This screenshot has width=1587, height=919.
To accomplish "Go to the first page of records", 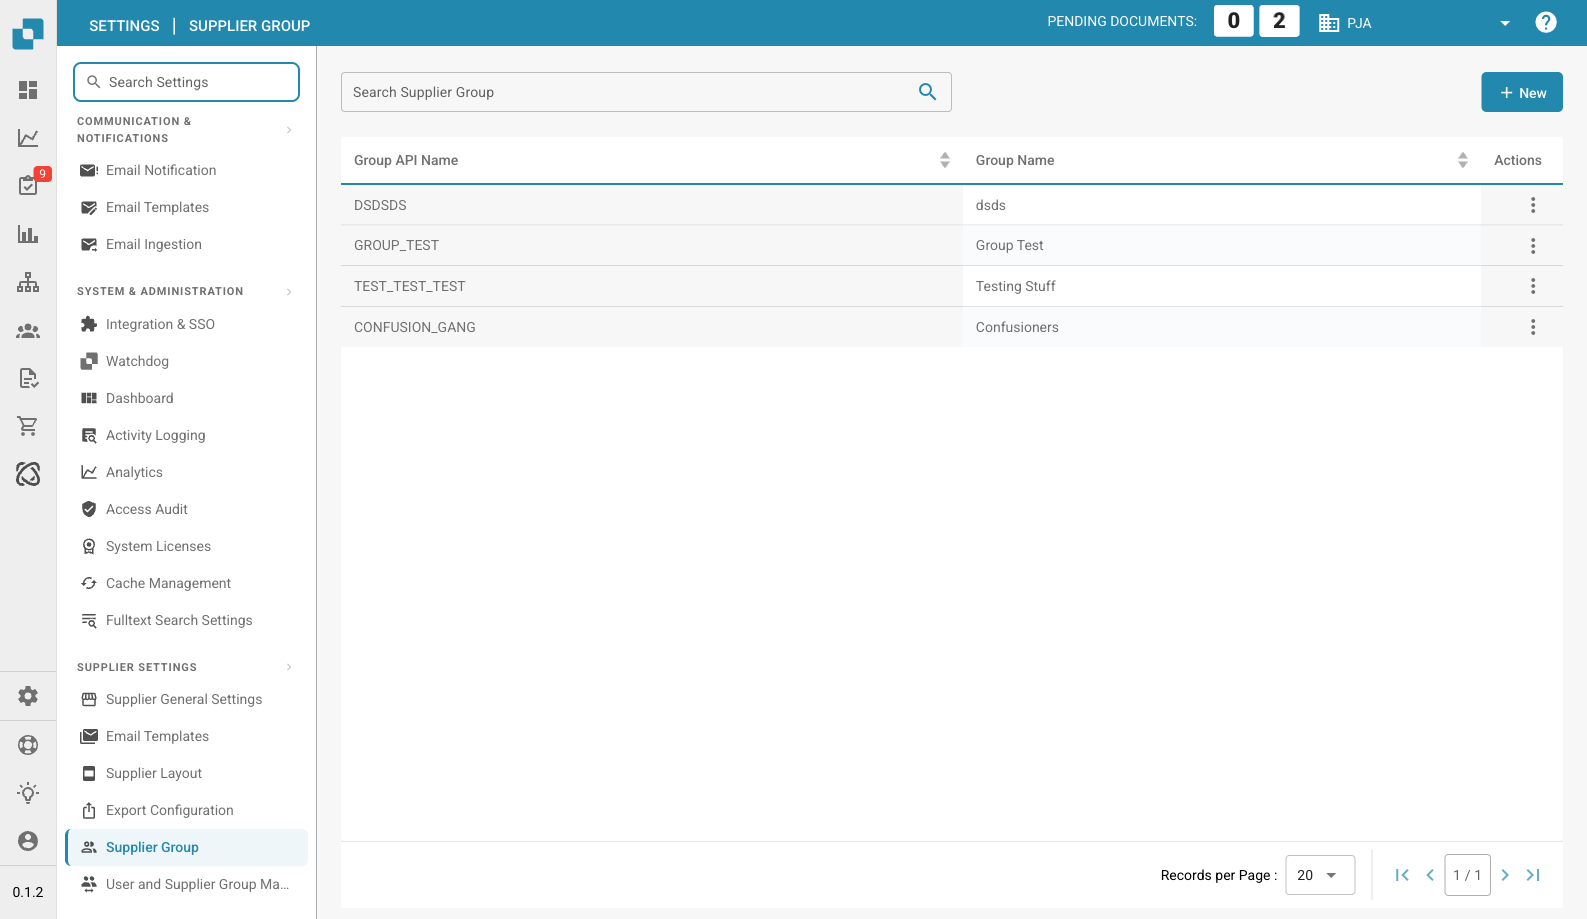I will [1402, 875].
